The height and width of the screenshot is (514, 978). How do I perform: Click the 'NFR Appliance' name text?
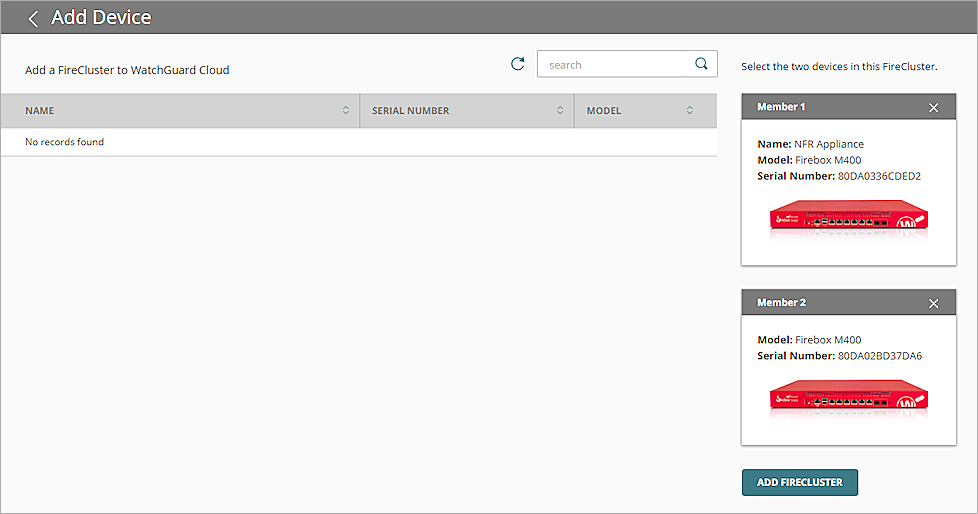(x=829, y=144)
